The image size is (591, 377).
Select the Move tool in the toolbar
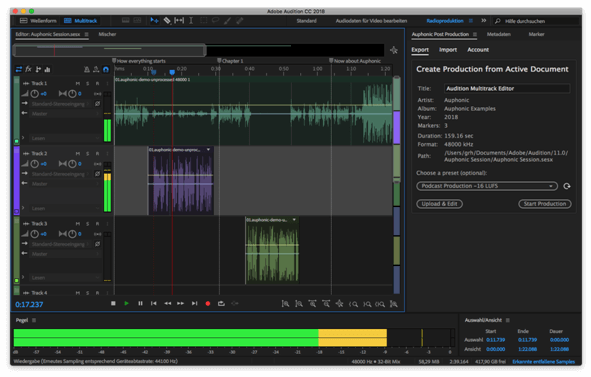[154, 20]
